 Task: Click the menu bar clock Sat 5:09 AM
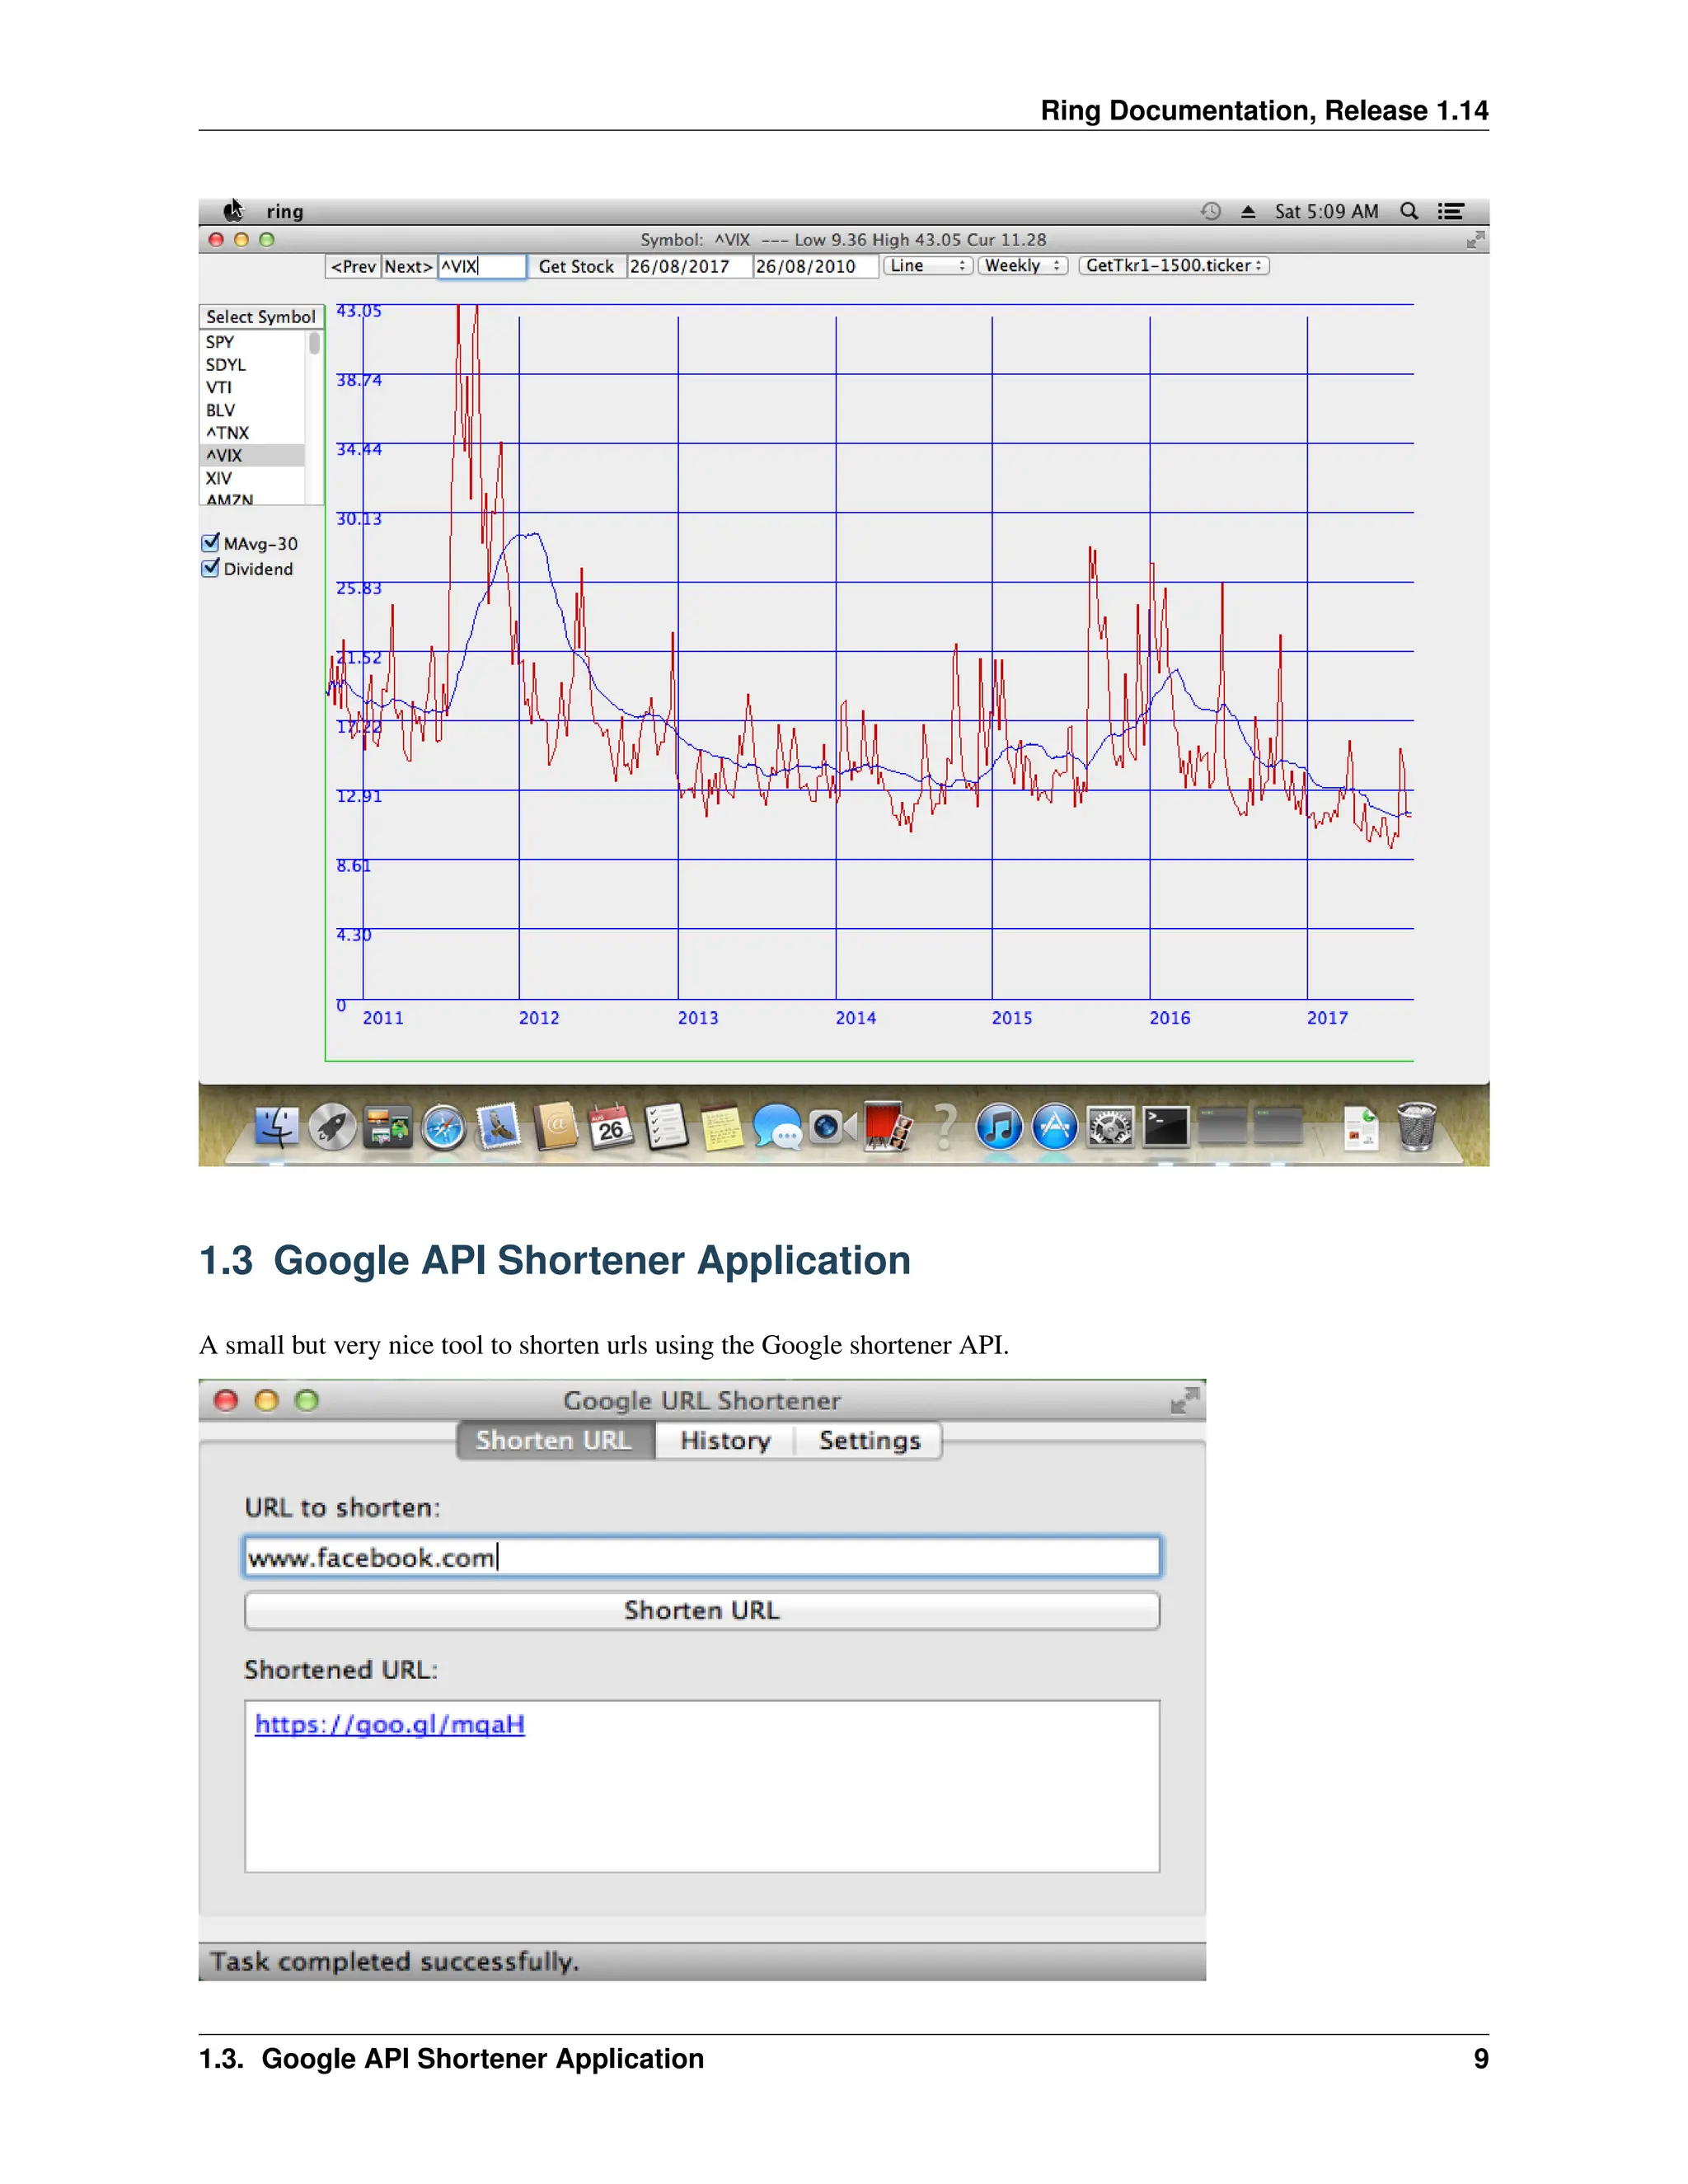pos(1326,211)
